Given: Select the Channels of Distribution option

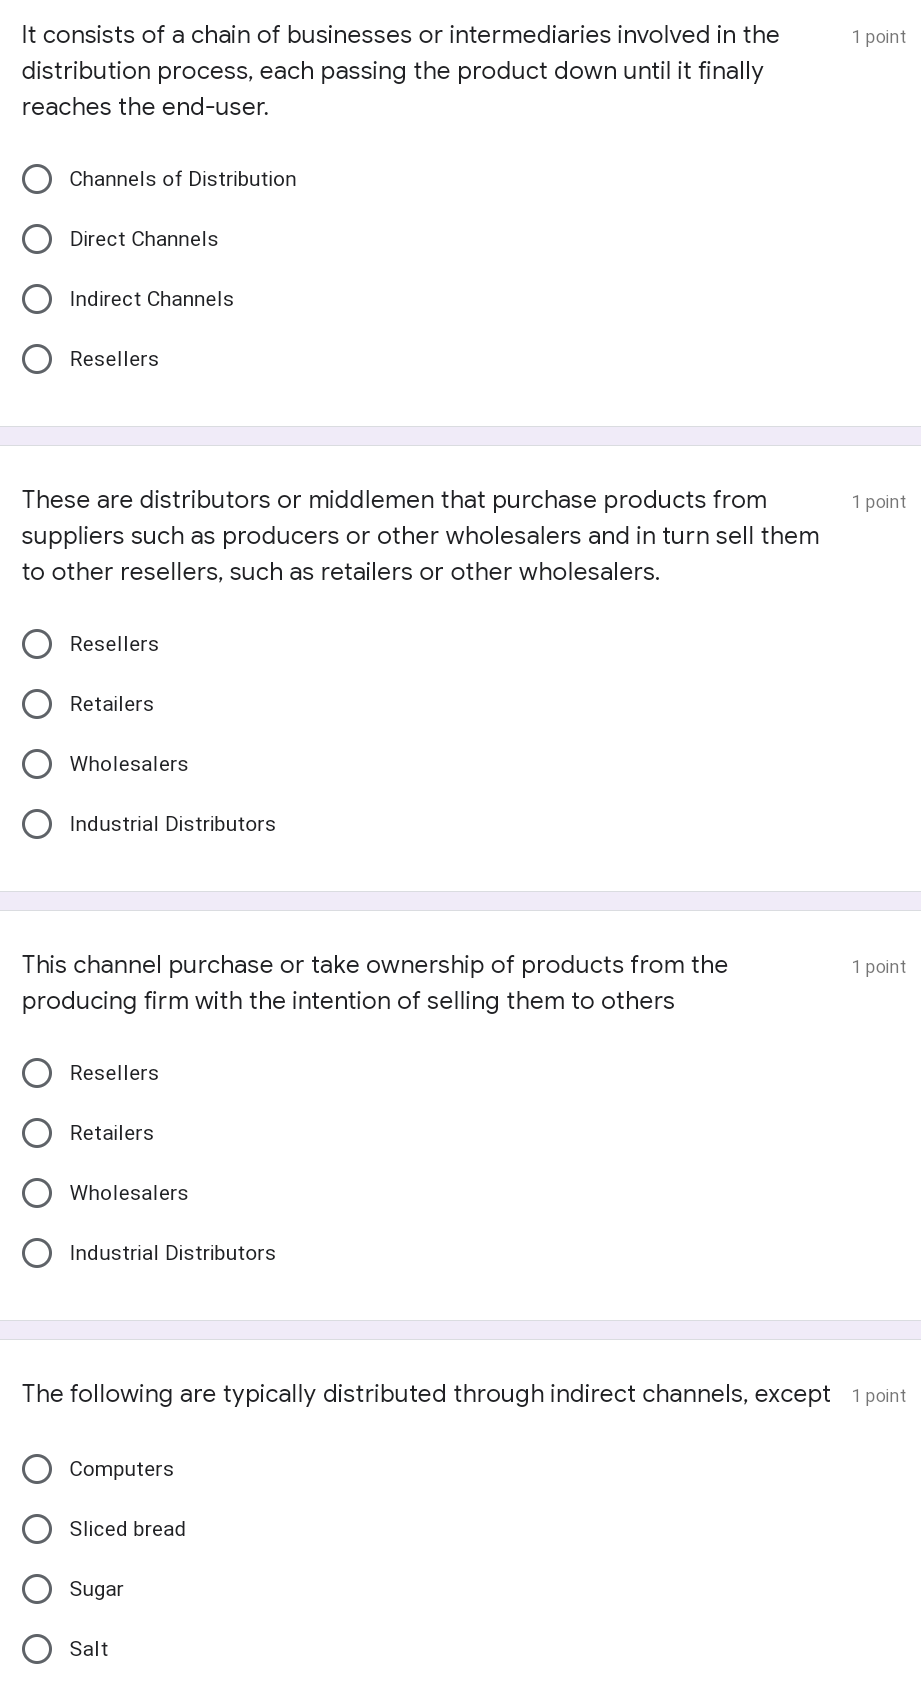Looking at the screenshot, I should click(37, 179).
